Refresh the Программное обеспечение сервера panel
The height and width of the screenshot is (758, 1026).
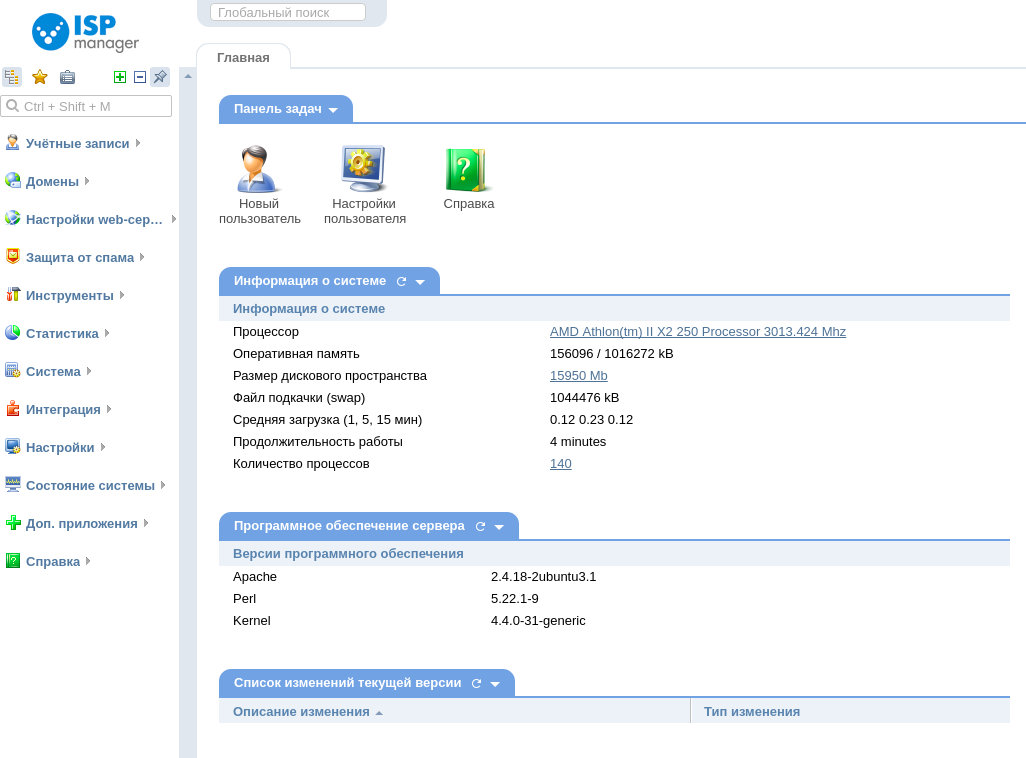(480, 526)
